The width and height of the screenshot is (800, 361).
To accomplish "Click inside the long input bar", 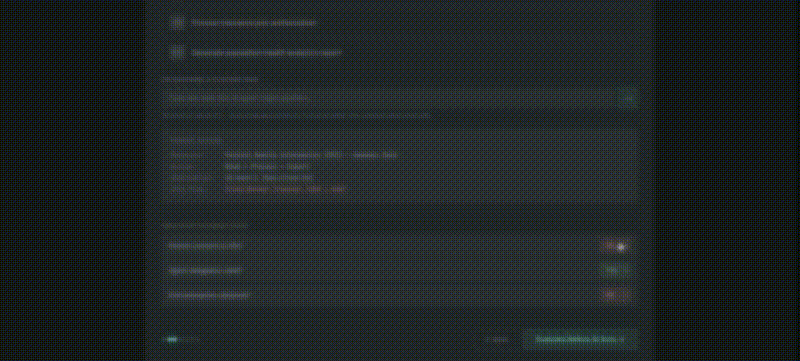I will click(x=390, y=98).
